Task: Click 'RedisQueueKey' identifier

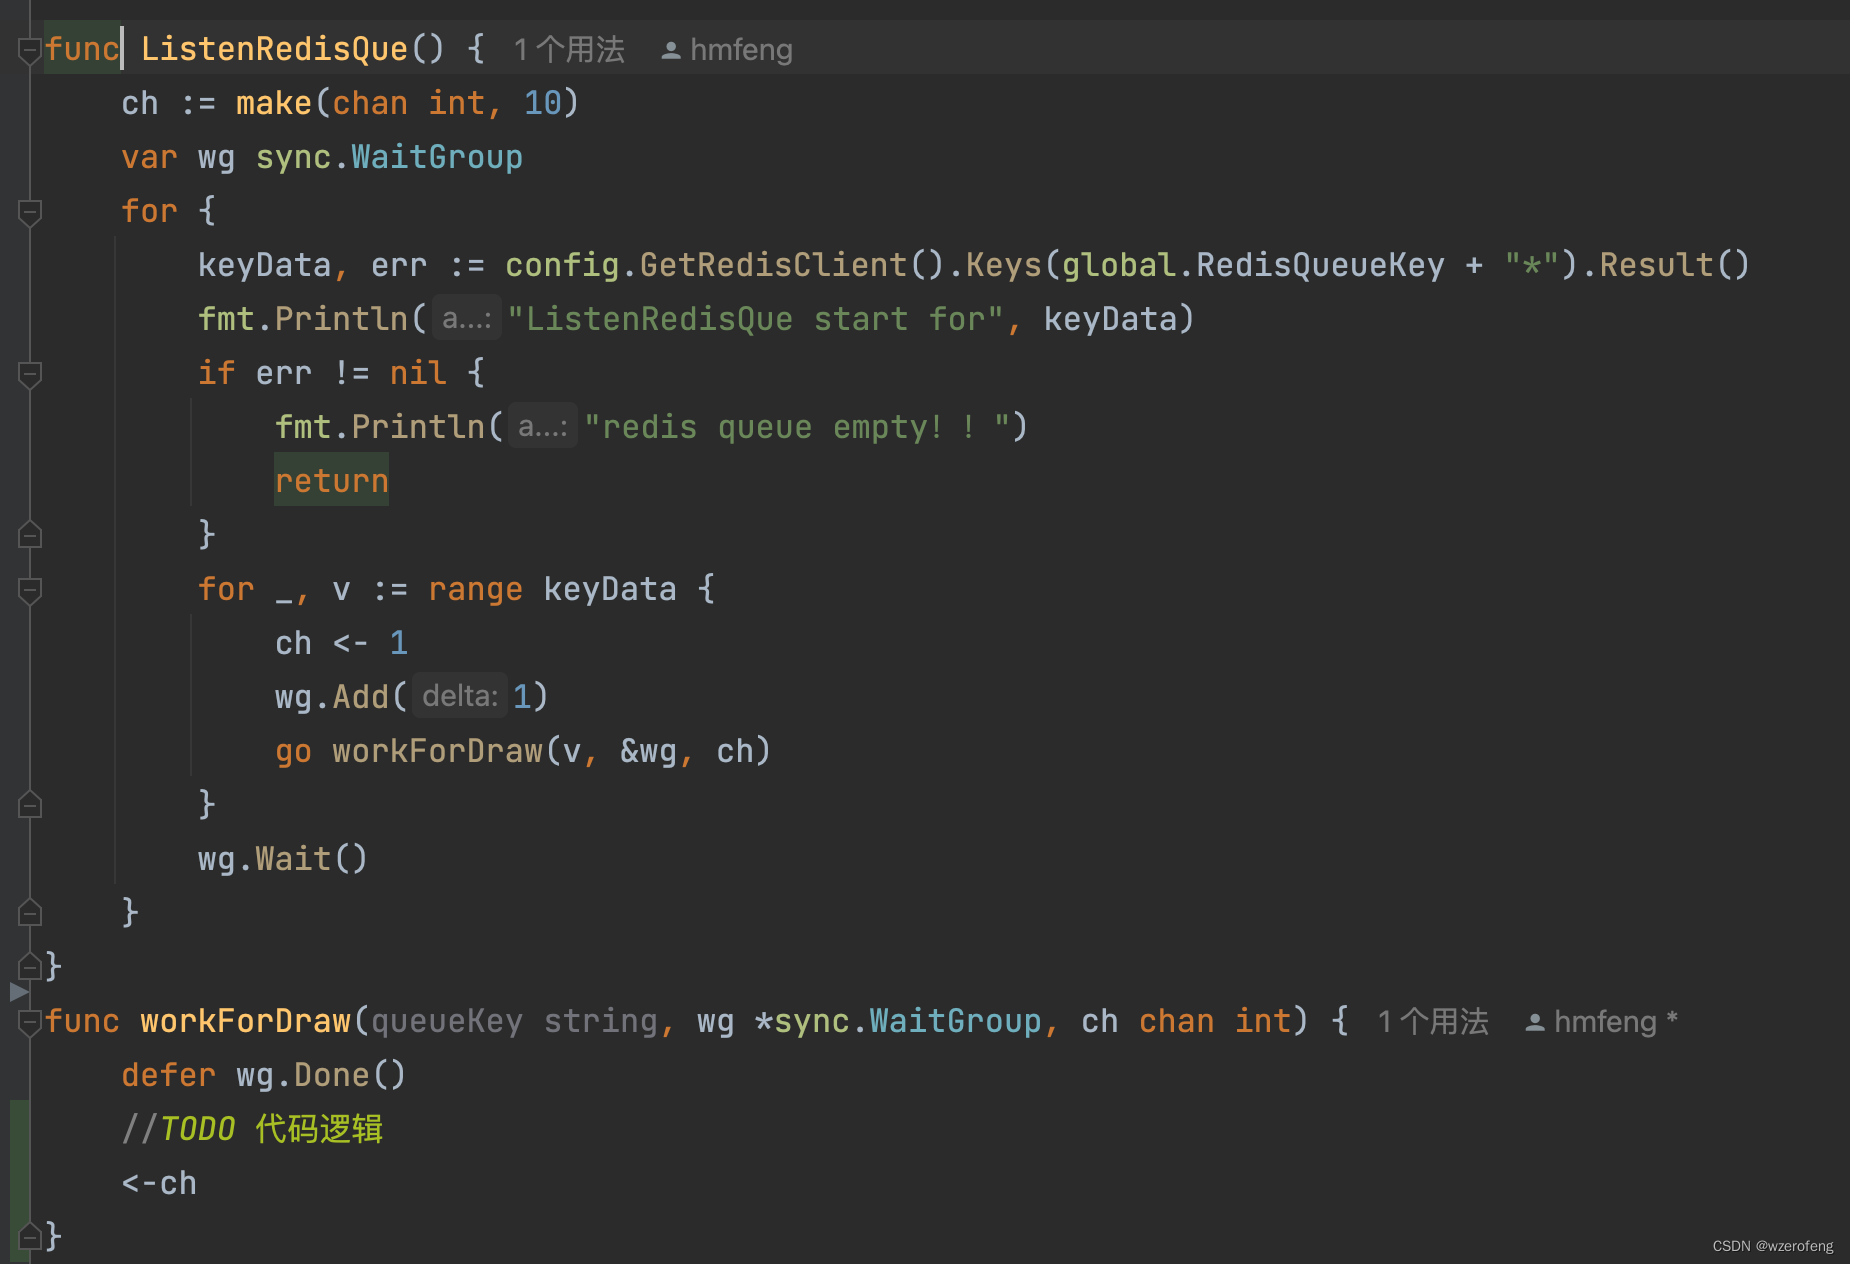Action: (1320, 266)
